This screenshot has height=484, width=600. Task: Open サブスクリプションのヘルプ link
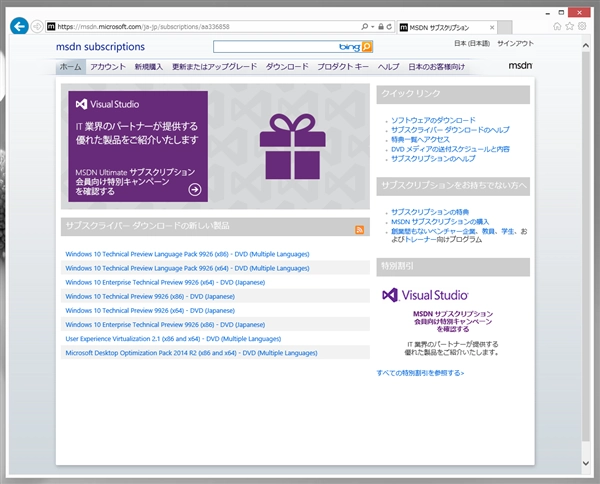pyautogui.click(x=433, y=158)
